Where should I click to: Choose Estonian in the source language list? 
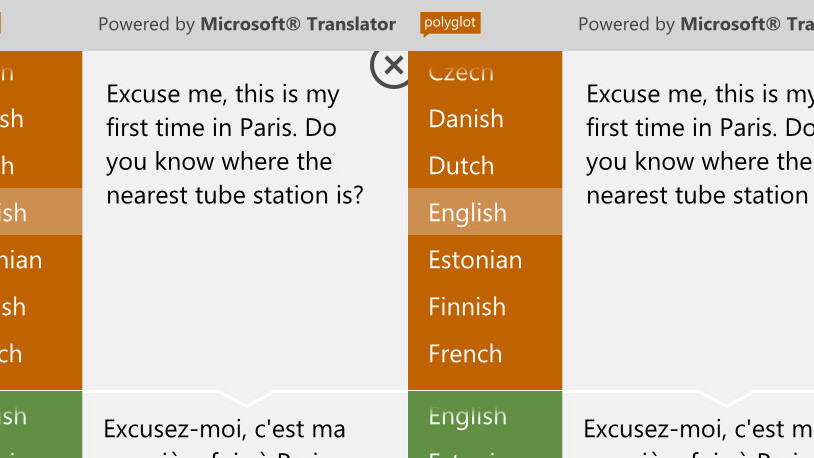475,260
